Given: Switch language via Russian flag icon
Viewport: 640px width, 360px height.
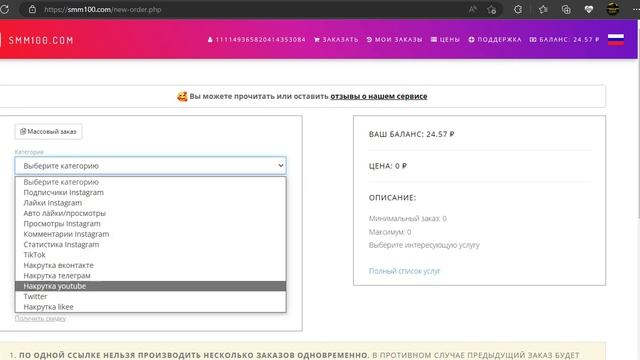Looking at the screenshot, I should coord(616,40).
